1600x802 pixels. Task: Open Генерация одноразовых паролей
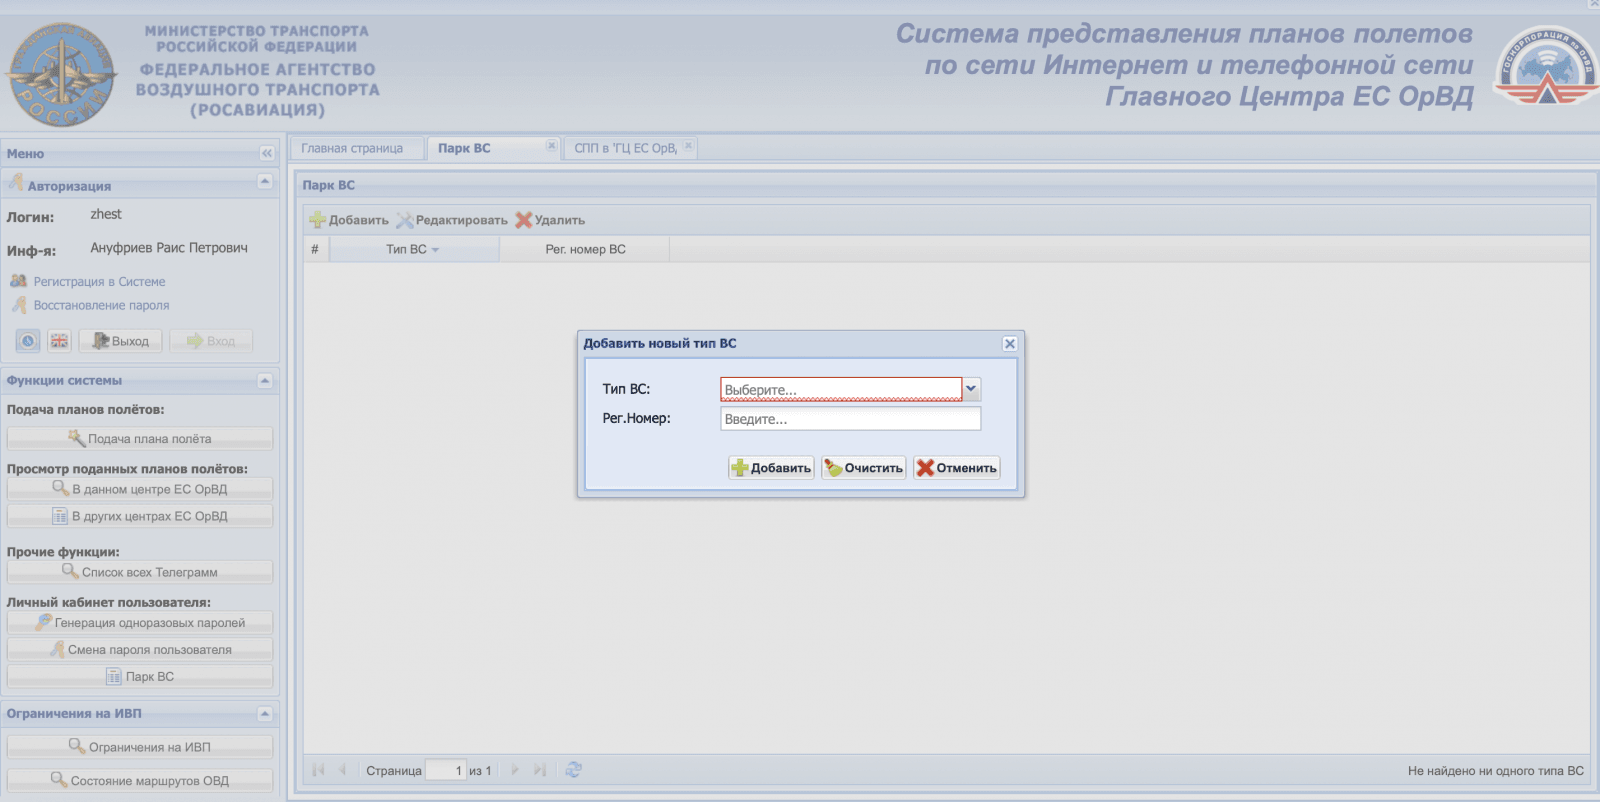click(140, 622)
